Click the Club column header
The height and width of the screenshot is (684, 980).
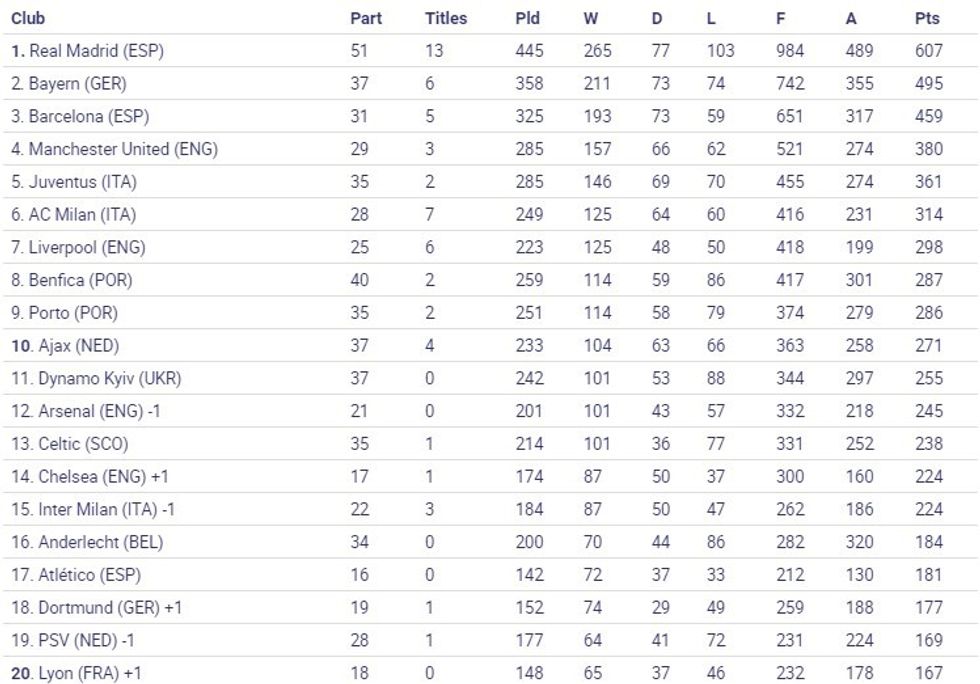(x=28, y=18)
